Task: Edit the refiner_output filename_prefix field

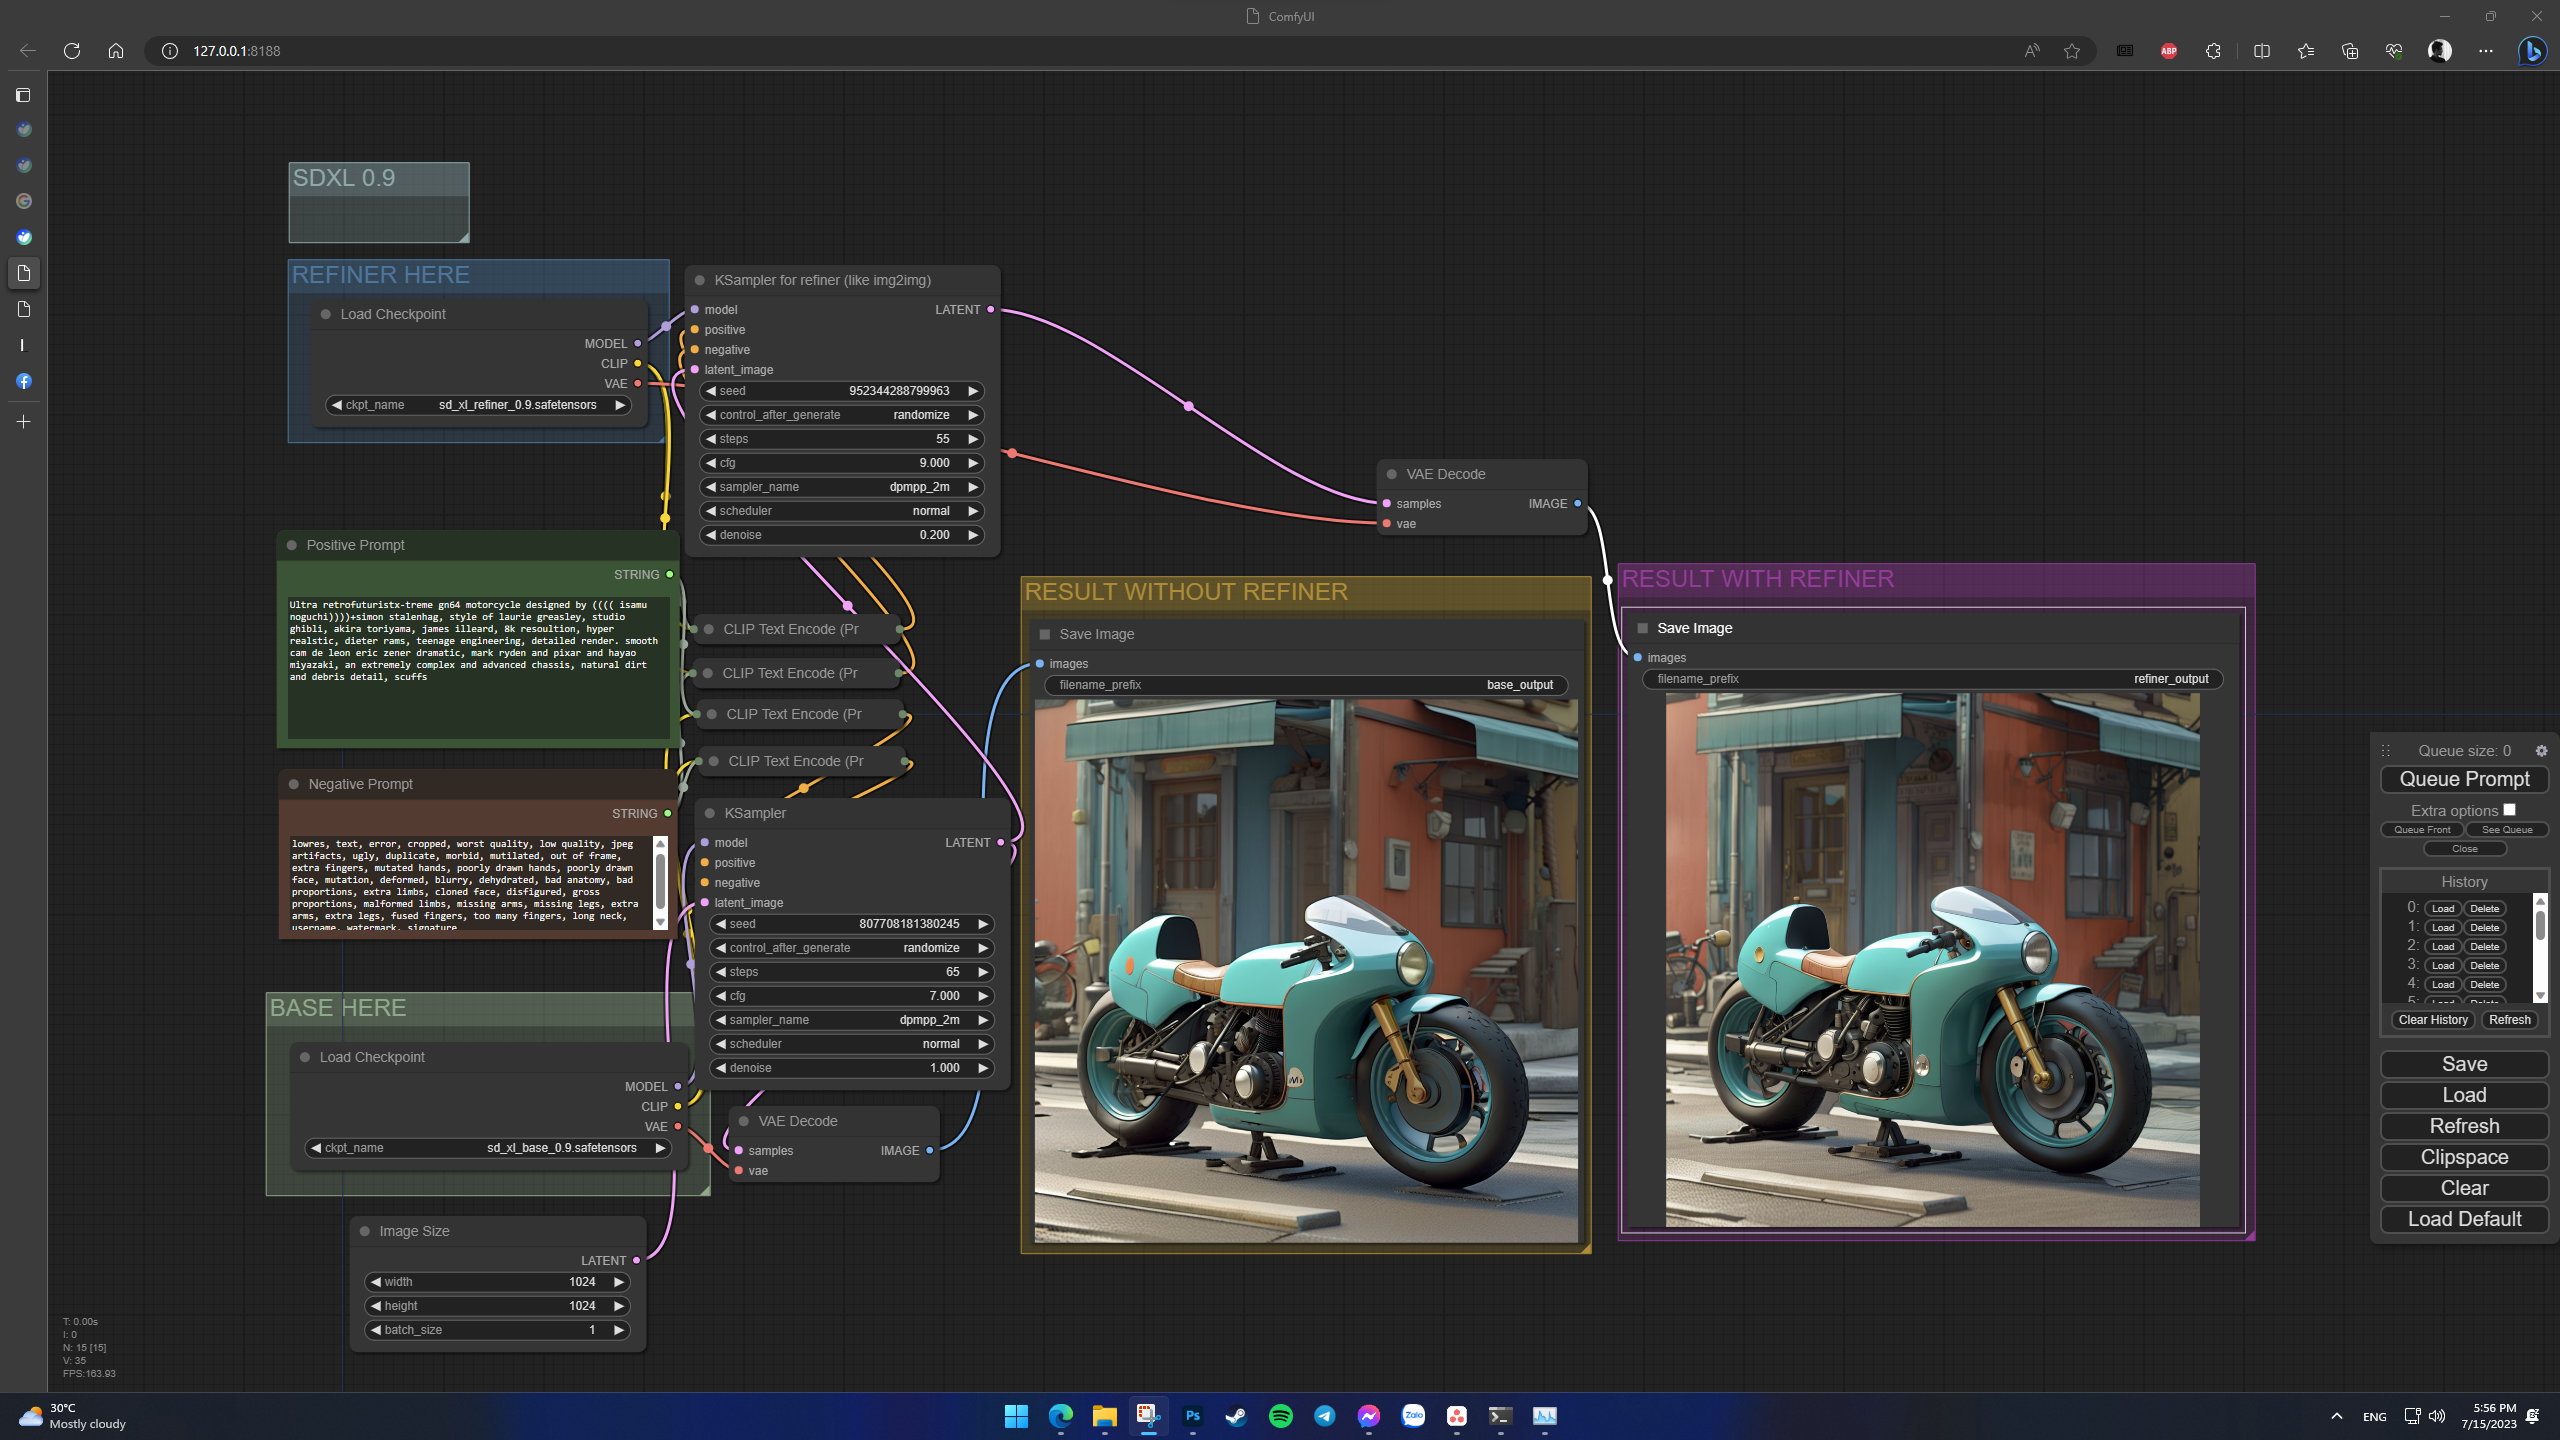Action: 1933,679
